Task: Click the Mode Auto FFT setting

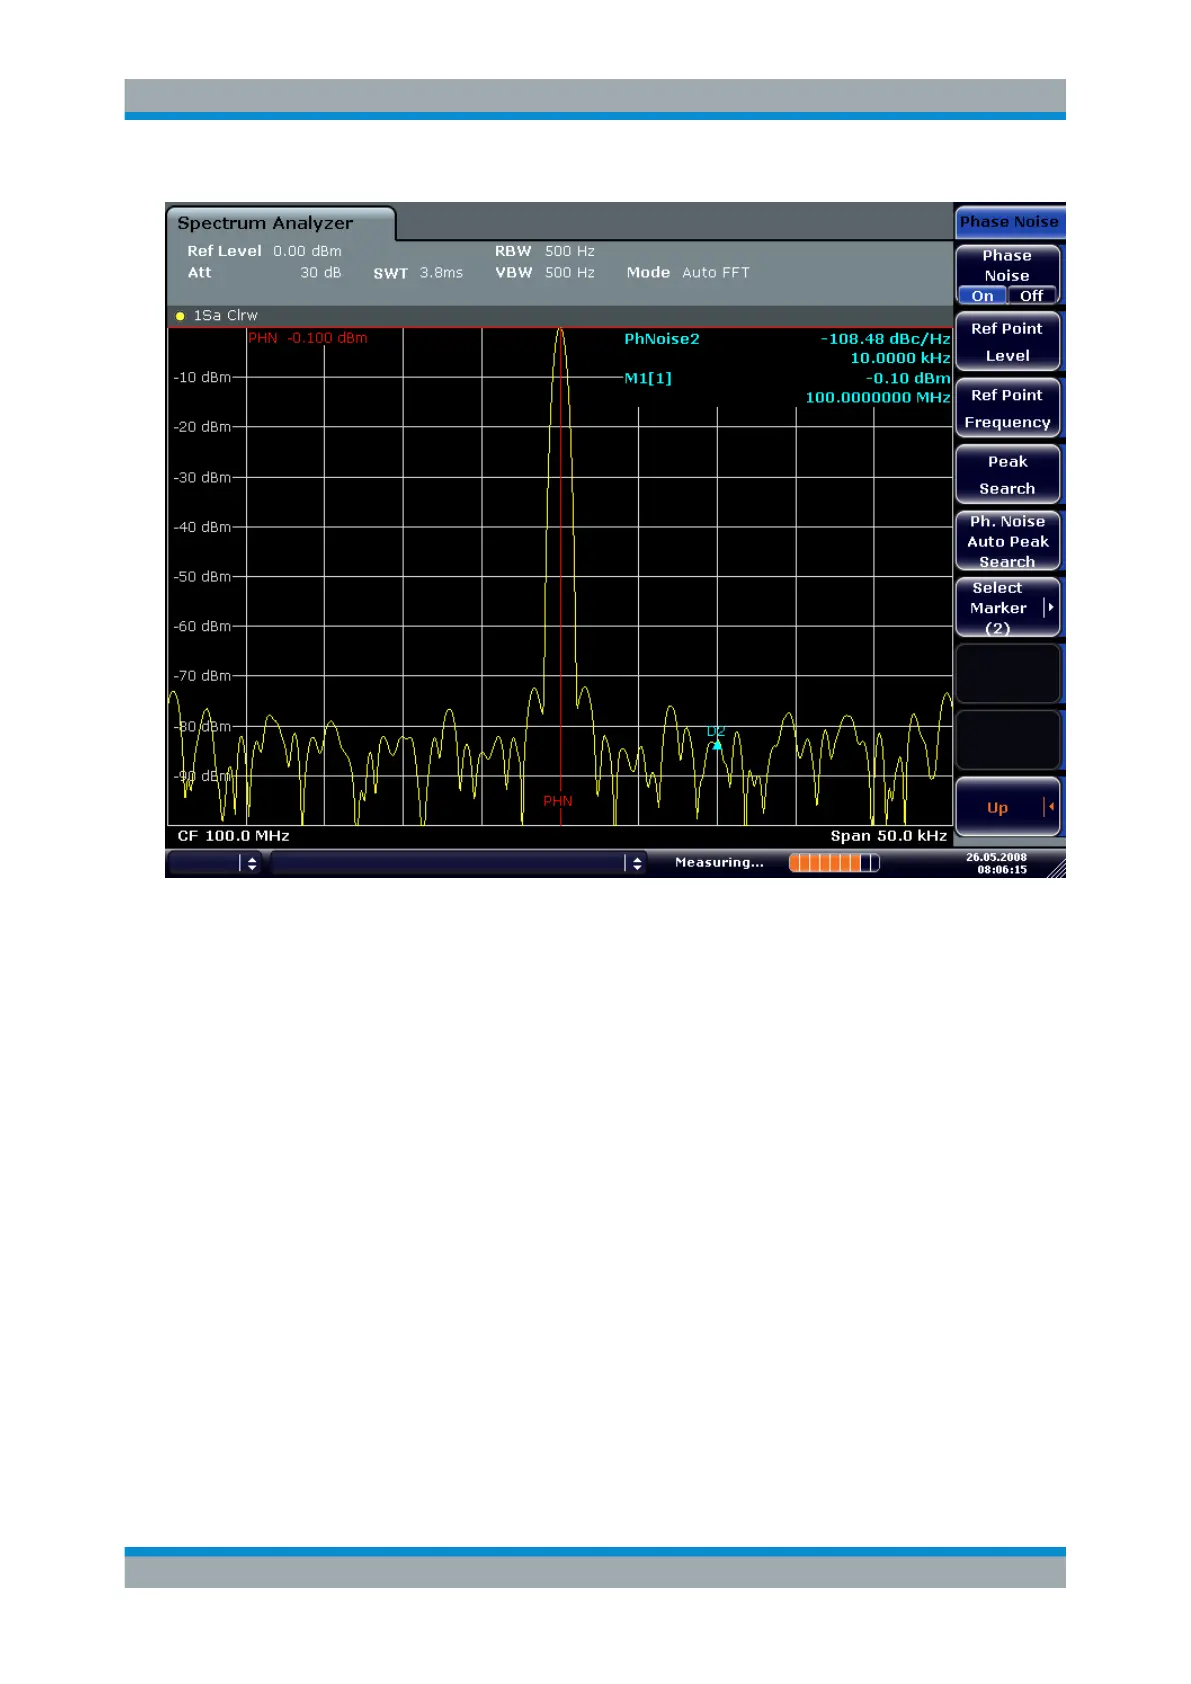Action: coord(688,272)
